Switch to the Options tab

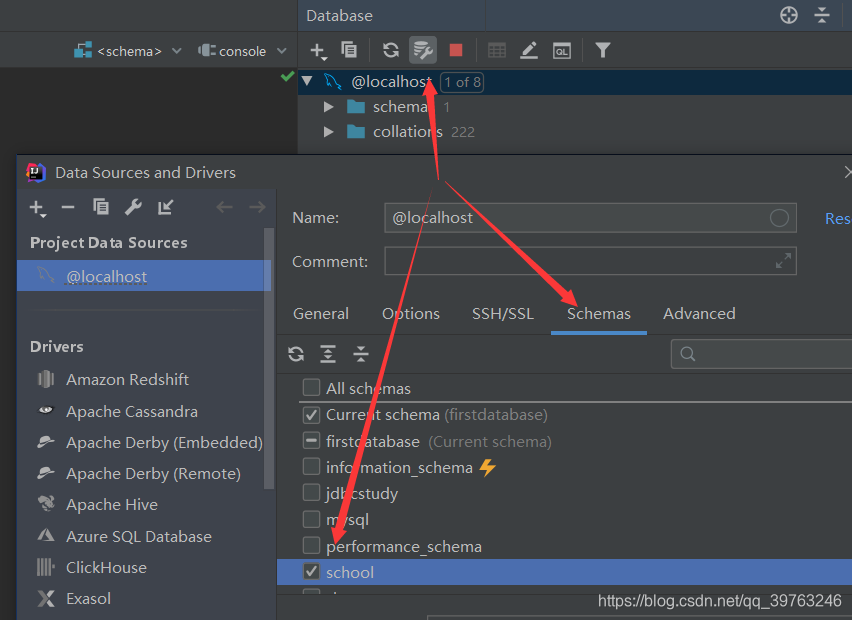411,314
